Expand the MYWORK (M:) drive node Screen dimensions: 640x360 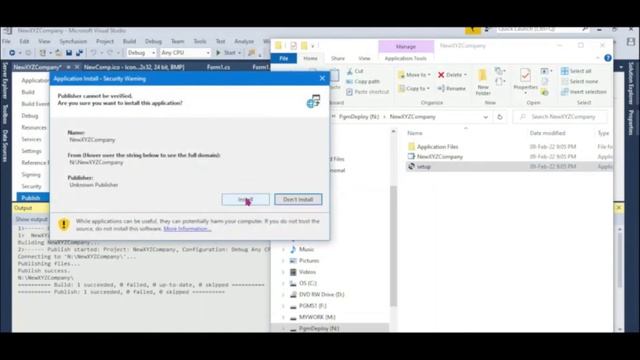[x=283, y=317]
